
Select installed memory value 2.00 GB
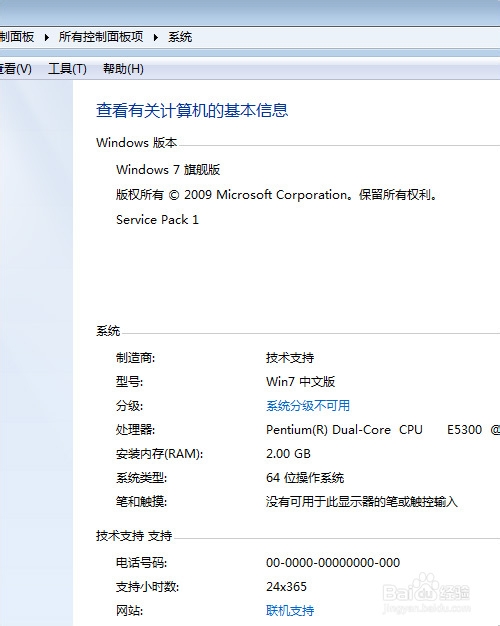[288, 454]
